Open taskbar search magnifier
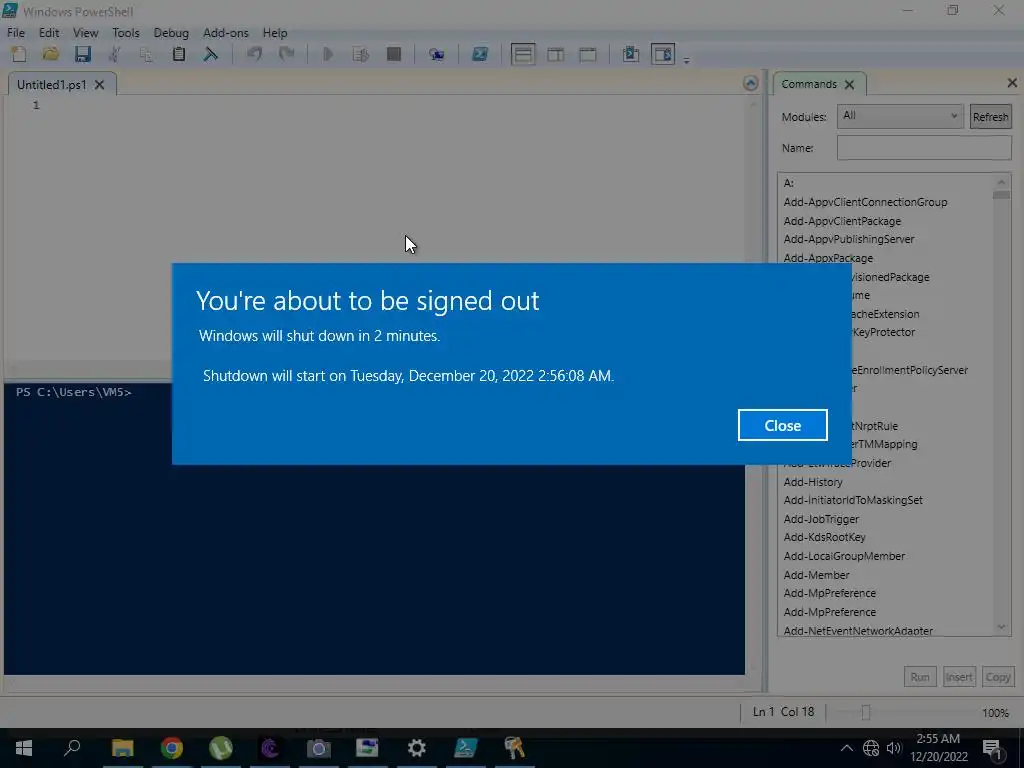 pos(72,748)
